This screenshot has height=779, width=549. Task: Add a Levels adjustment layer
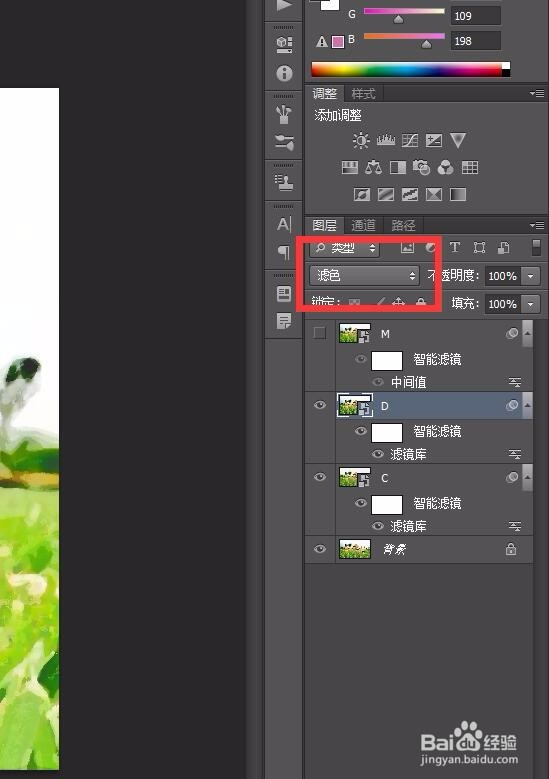[386, 141]
